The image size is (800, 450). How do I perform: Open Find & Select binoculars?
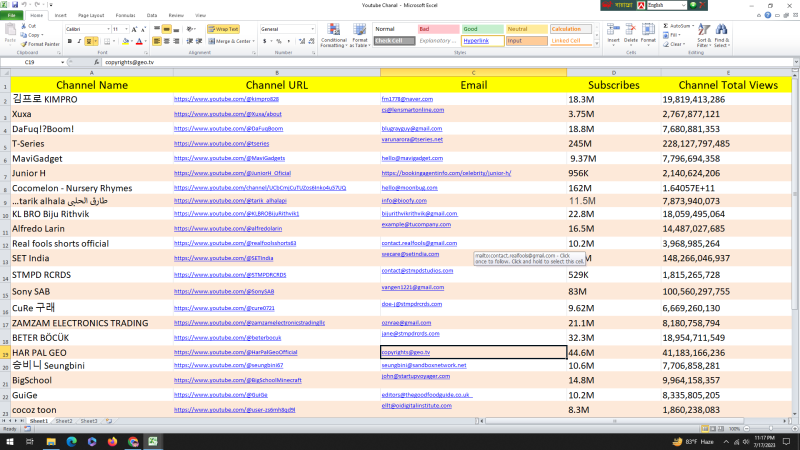click(x=721, y=35)
